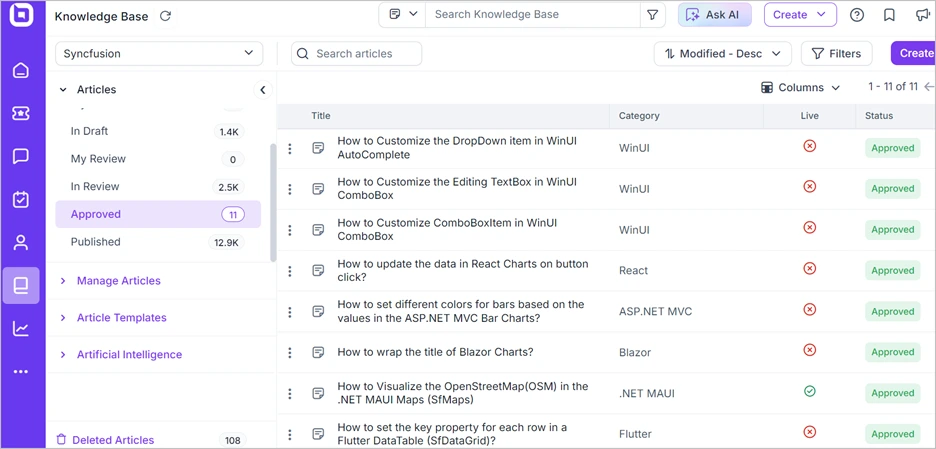Open the Create split dropdown in top bar
The height and width of the screenshot is (449, 936).
800,15
